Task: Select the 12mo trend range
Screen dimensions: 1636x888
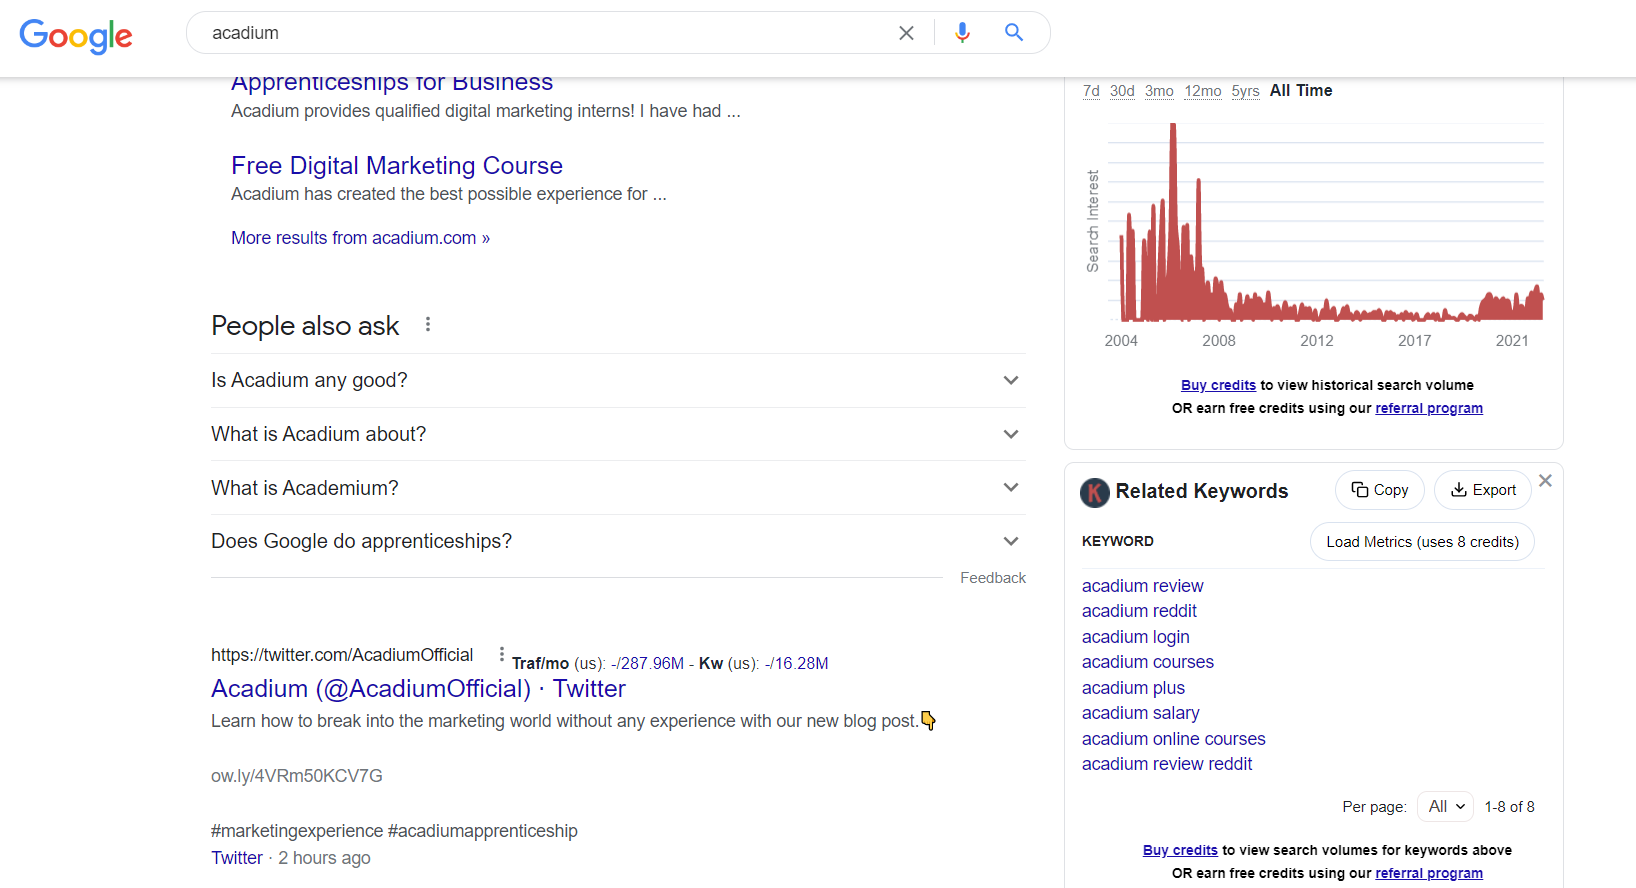Action: pyautogui.click(x=1203, y=91)
